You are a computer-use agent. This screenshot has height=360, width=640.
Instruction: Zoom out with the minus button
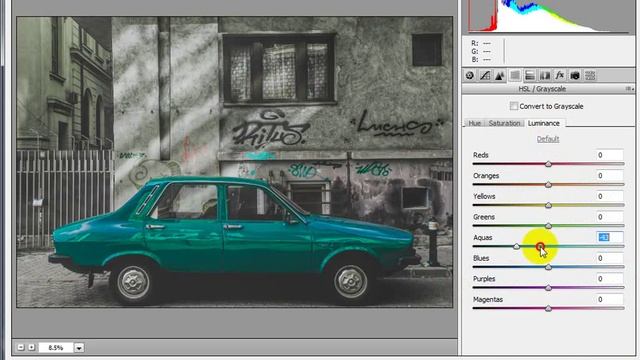(x=20, y=347)
